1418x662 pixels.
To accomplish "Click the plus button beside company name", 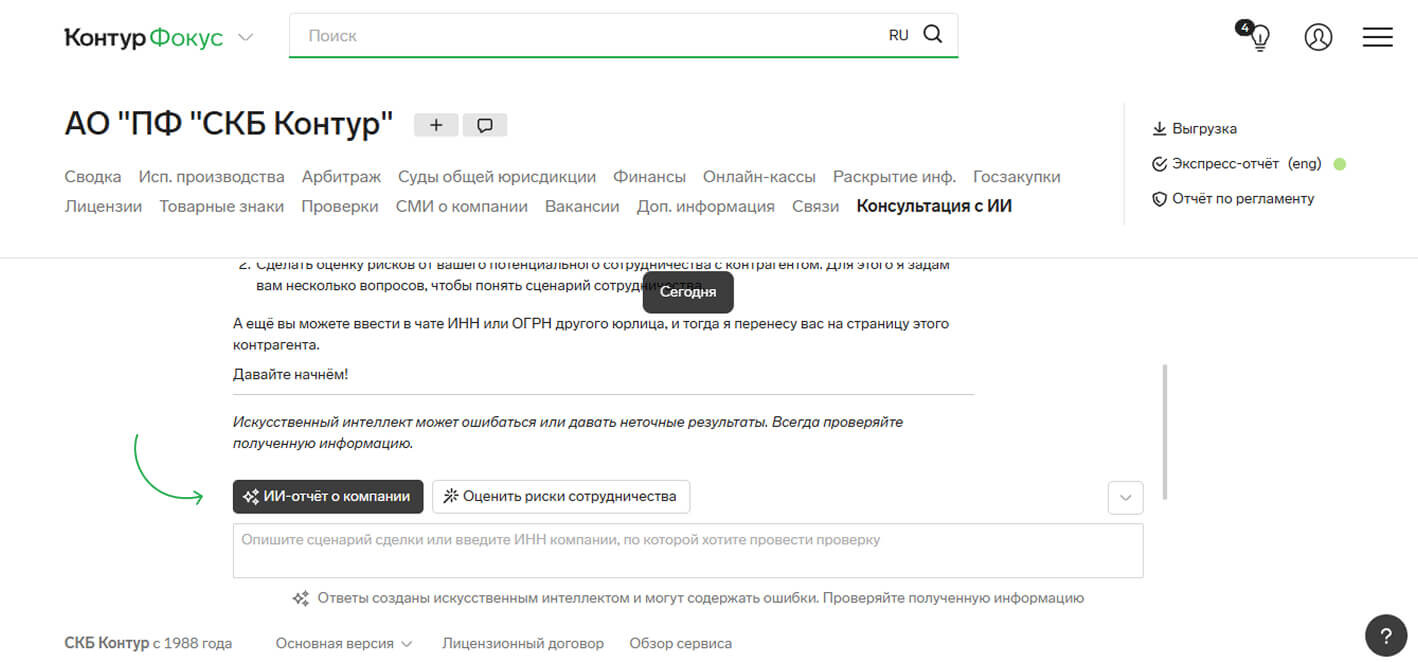I will pos(435,125).
